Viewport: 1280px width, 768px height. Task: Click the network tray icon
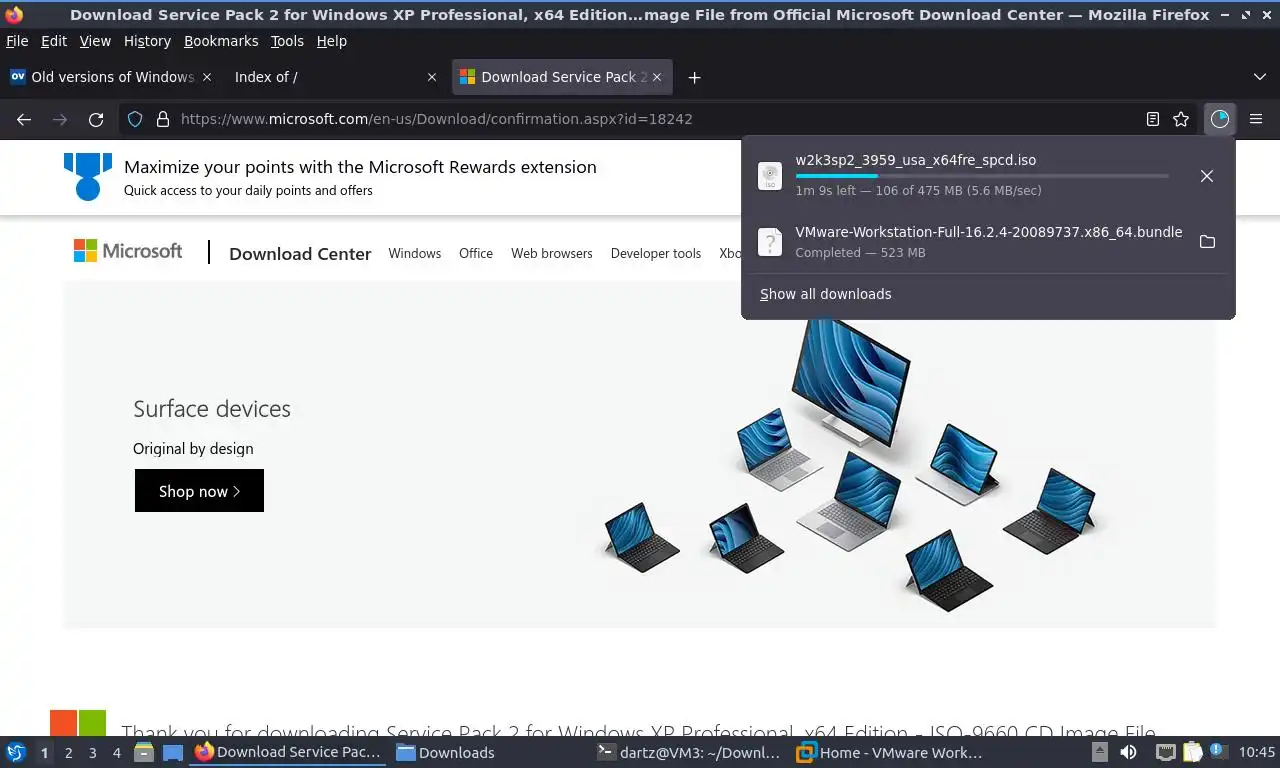point(1165,752)
